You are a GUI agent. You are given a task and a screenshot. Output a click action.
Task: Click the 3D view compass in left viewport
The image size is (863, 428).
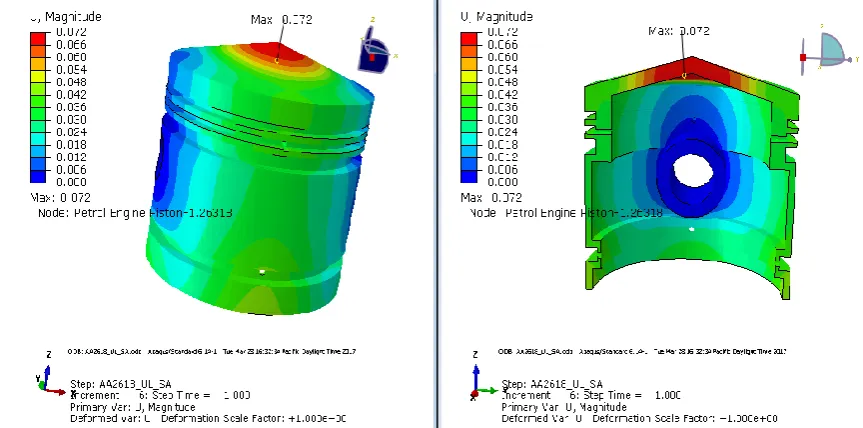click(377, 47)
